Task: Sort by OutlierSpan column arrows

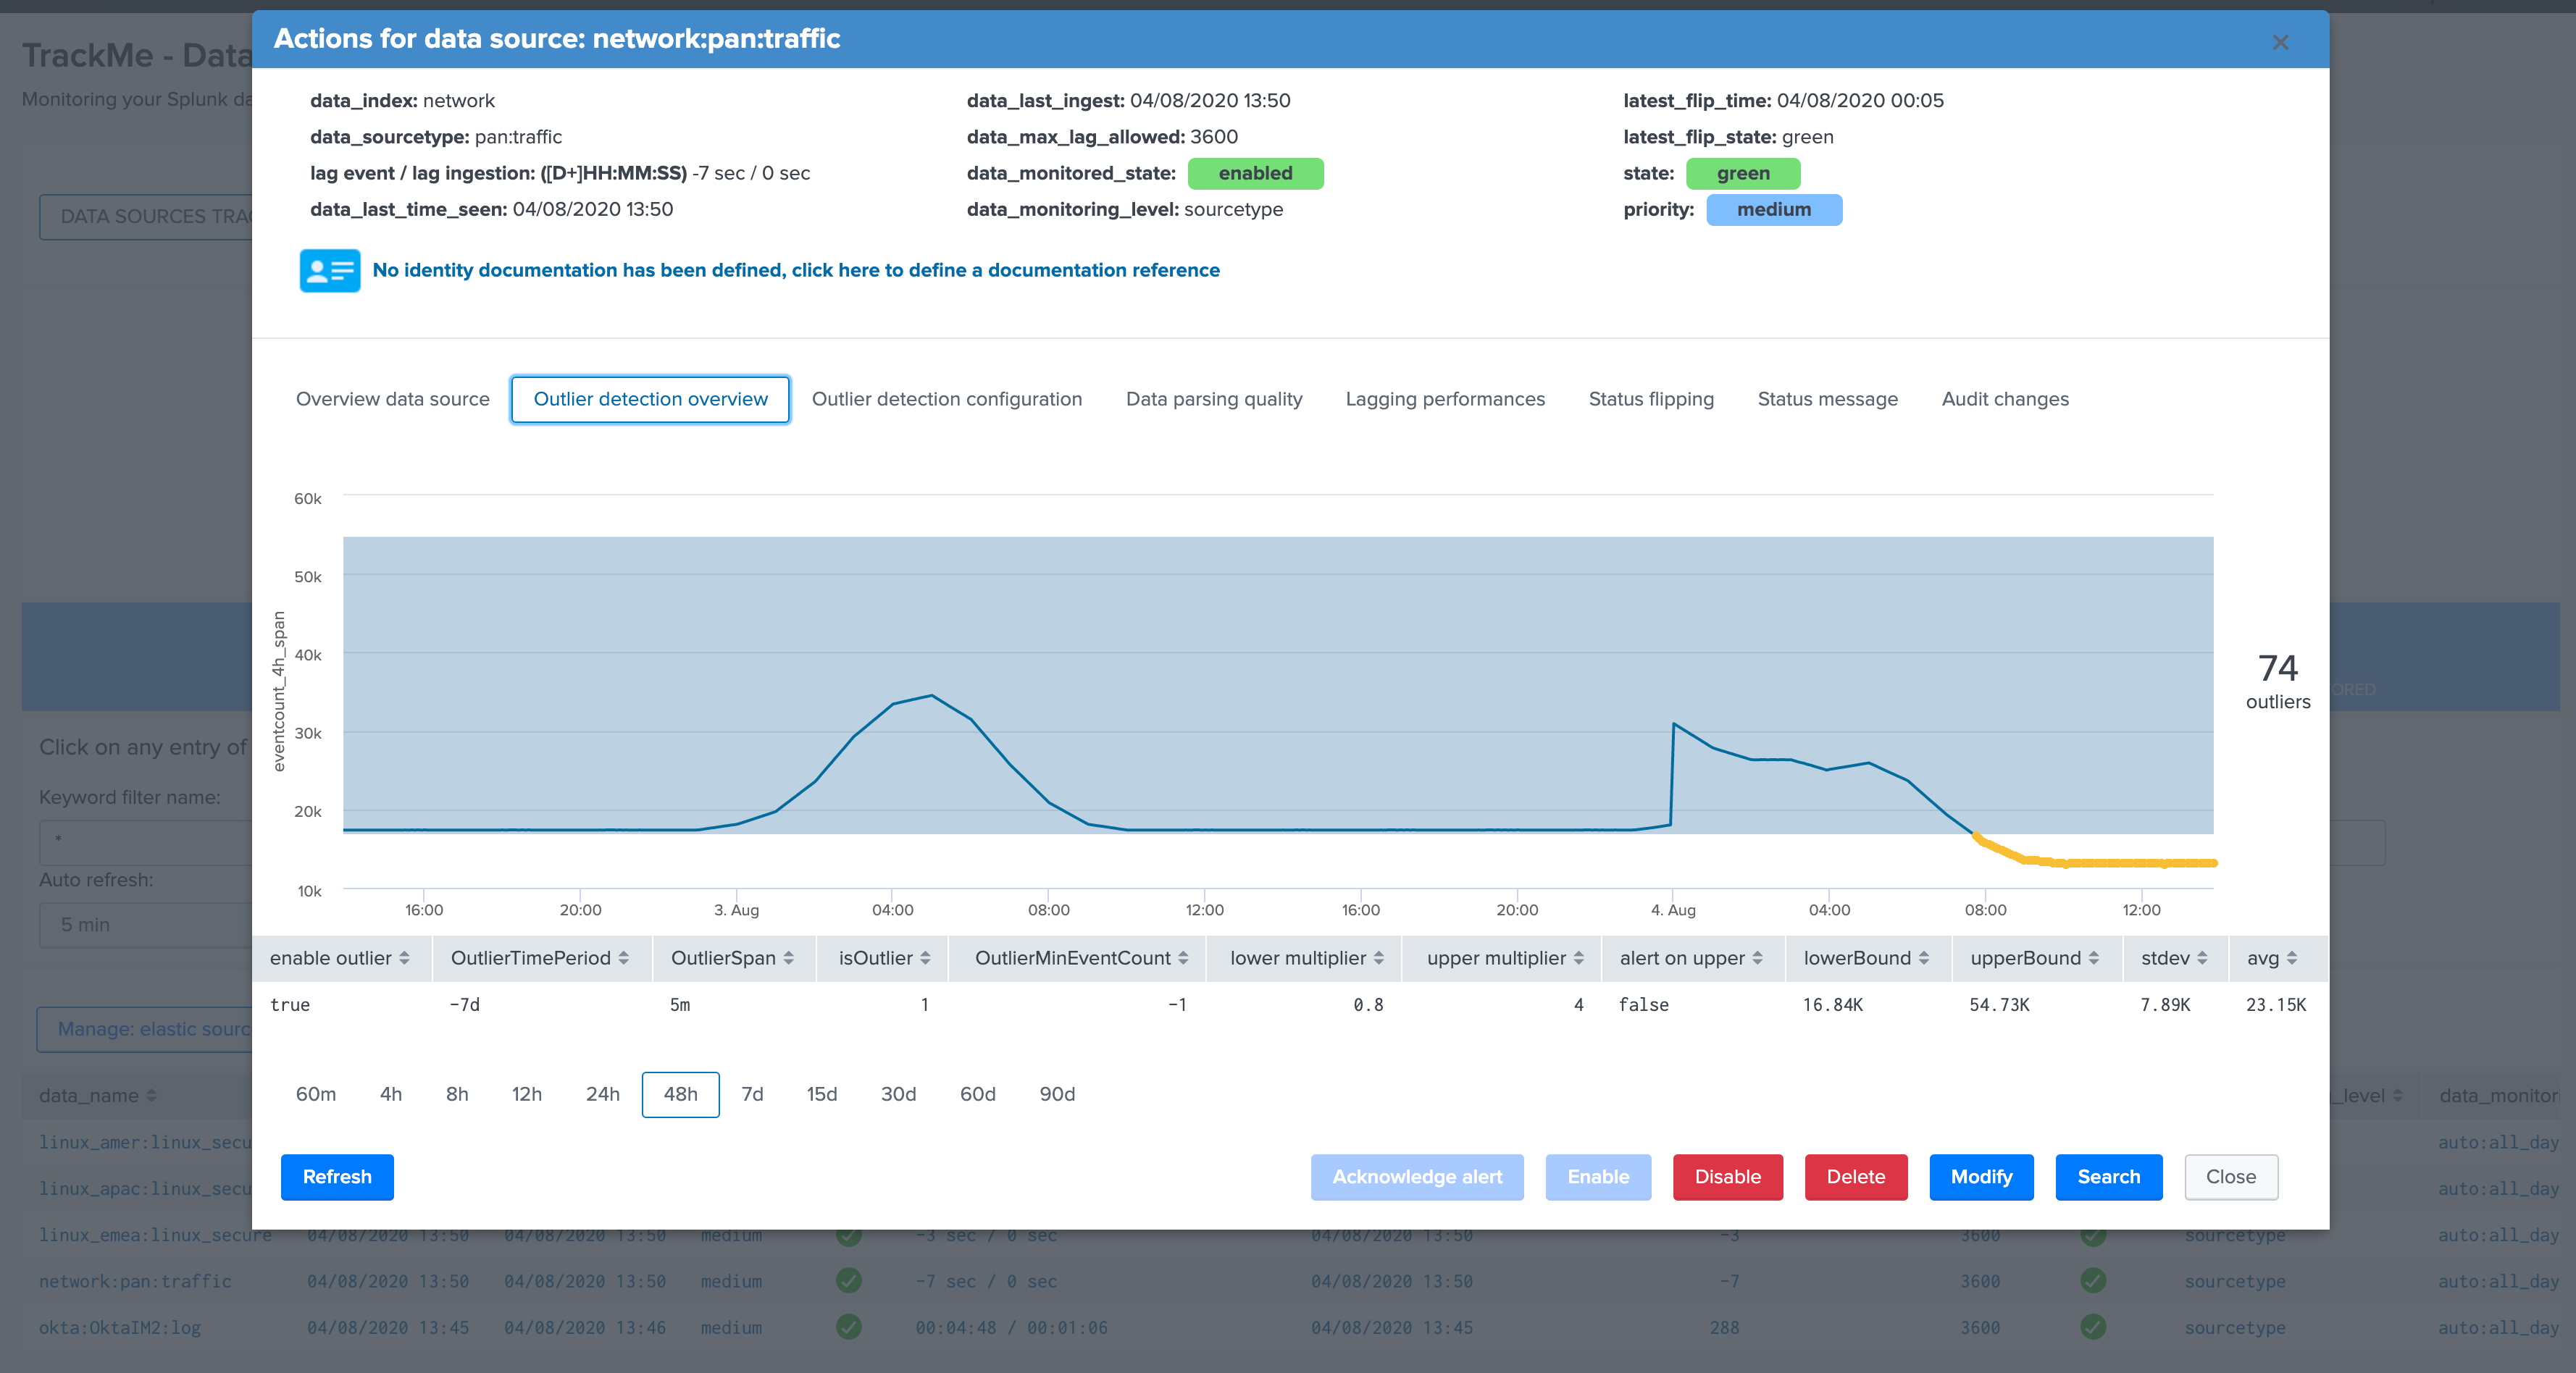Action: coord(788,958)
